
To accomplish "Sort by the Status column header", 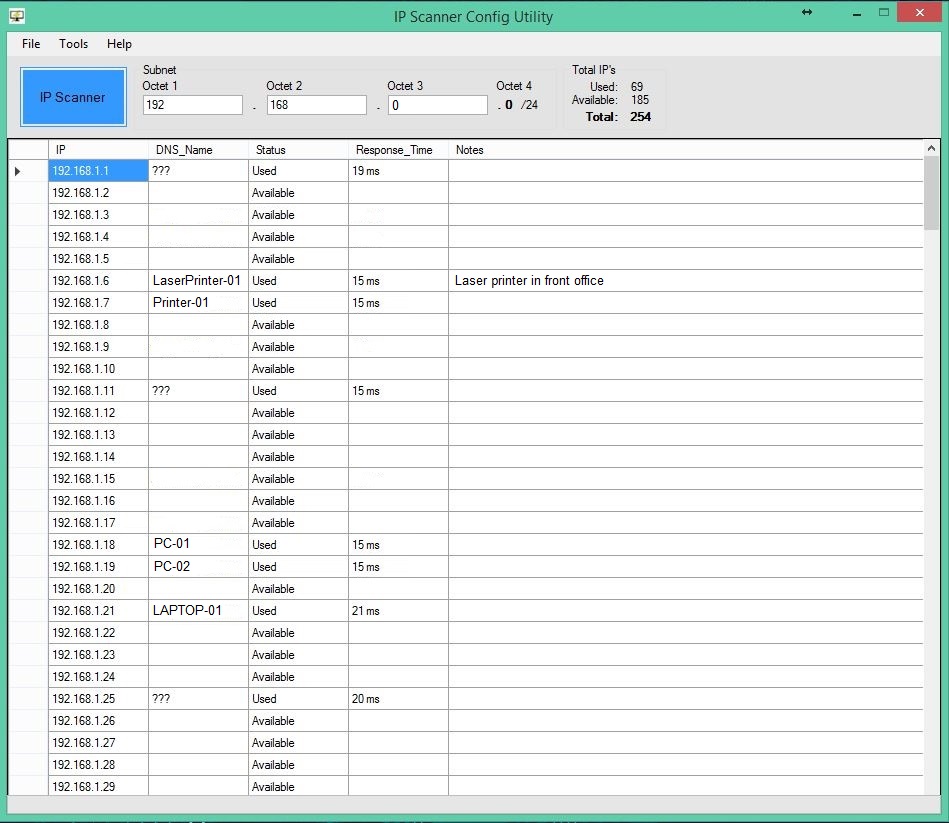I will coord(297,150).
